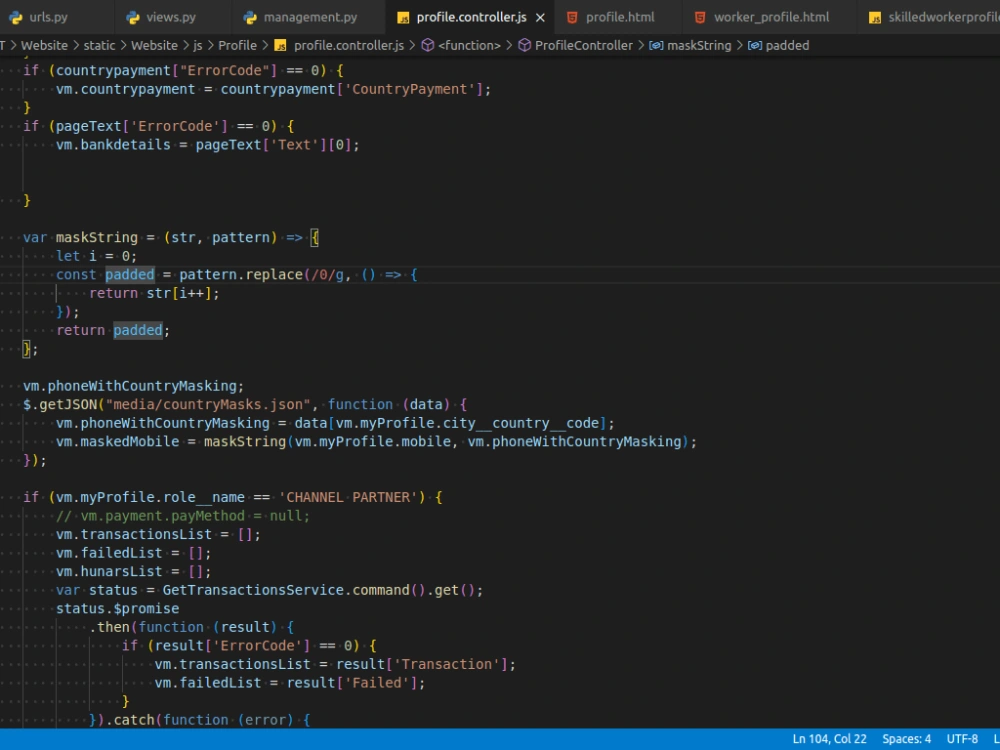The image size is (1000, 750).
Task: Click Python icon on views.py tab
Action: point(133,17)
